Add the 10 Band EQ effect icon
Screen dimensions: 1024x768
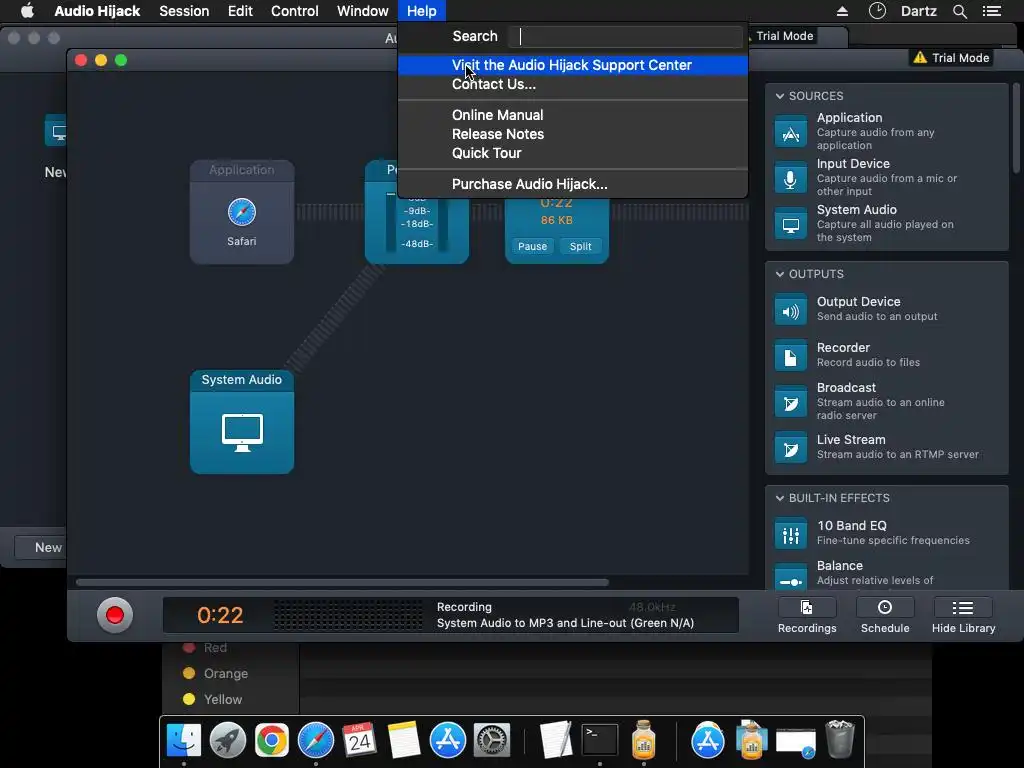tap(790, 534)
